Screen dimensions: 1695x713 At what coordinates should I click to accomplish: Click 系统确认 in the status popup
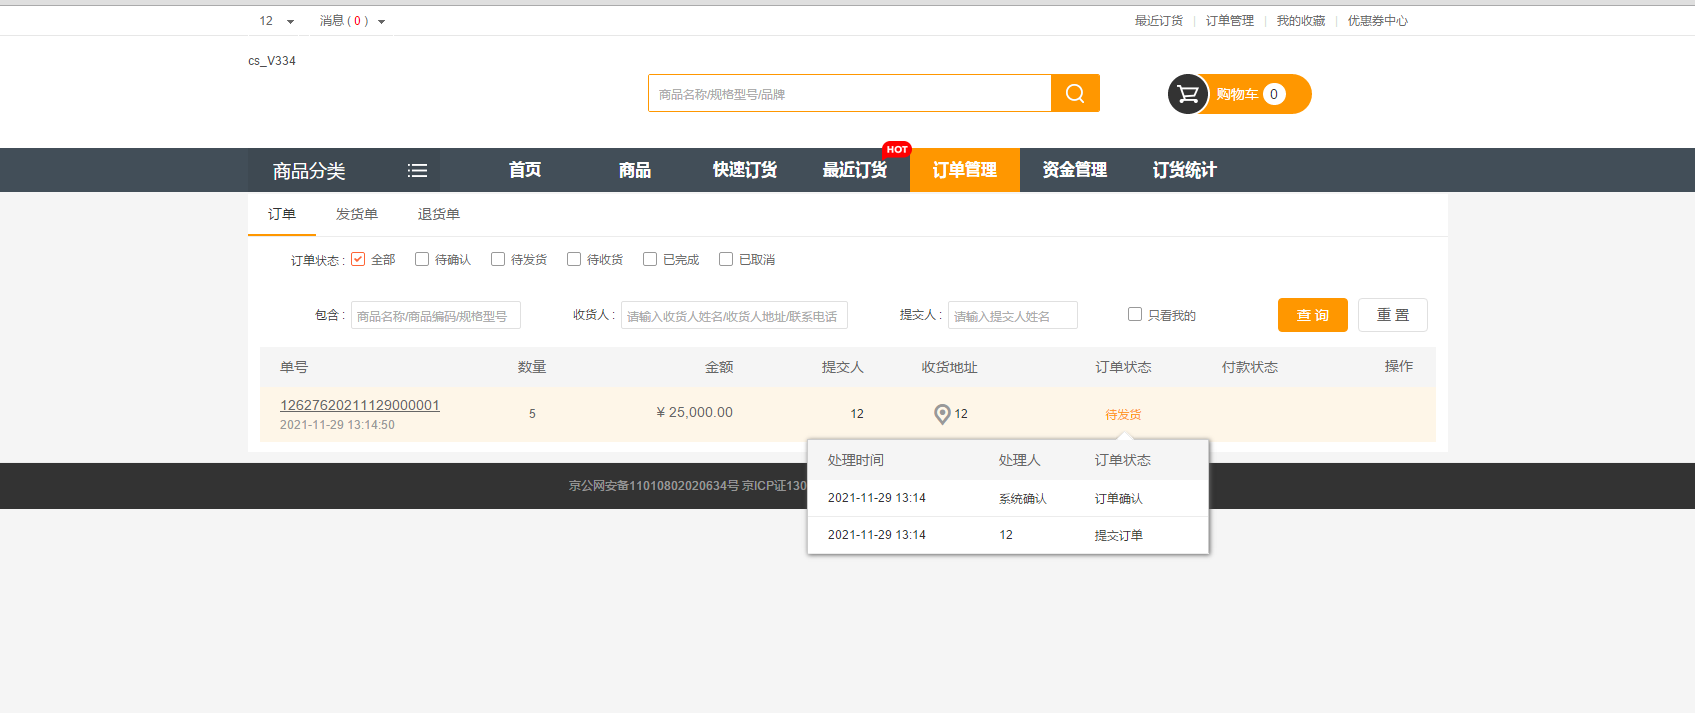click(1022, 498)
